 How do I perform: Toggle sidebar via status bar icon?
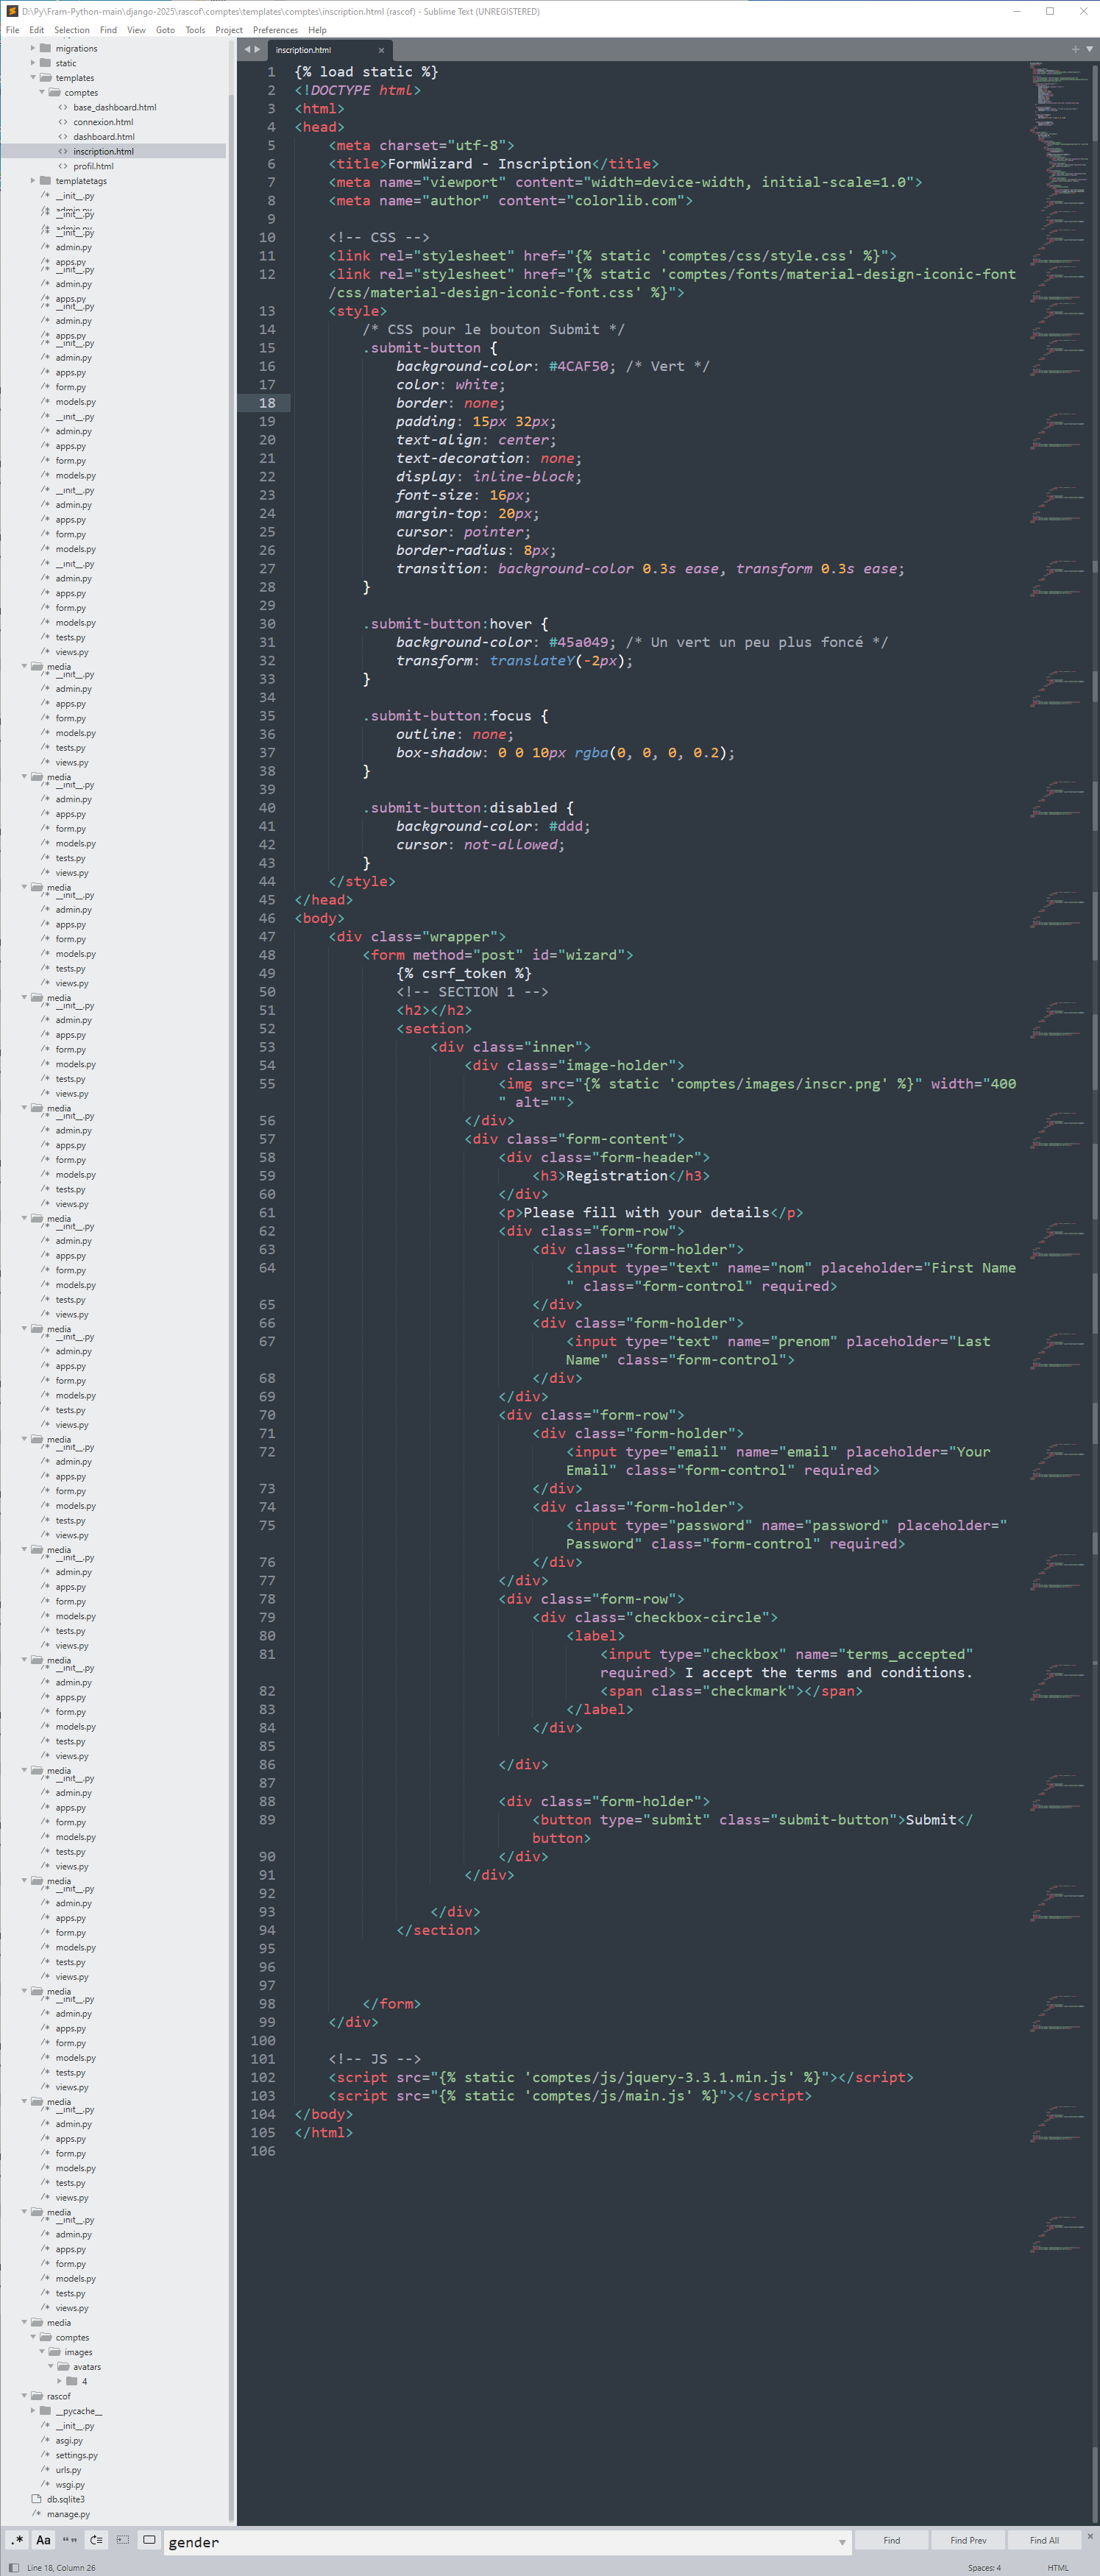coord(13,2568)
